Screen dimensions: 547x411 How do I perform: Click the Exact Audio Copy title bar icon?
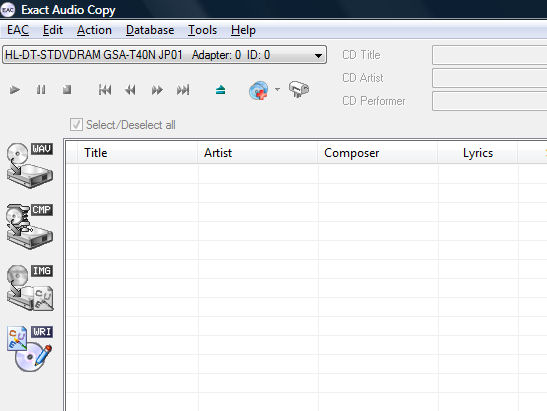coord(8,10)
